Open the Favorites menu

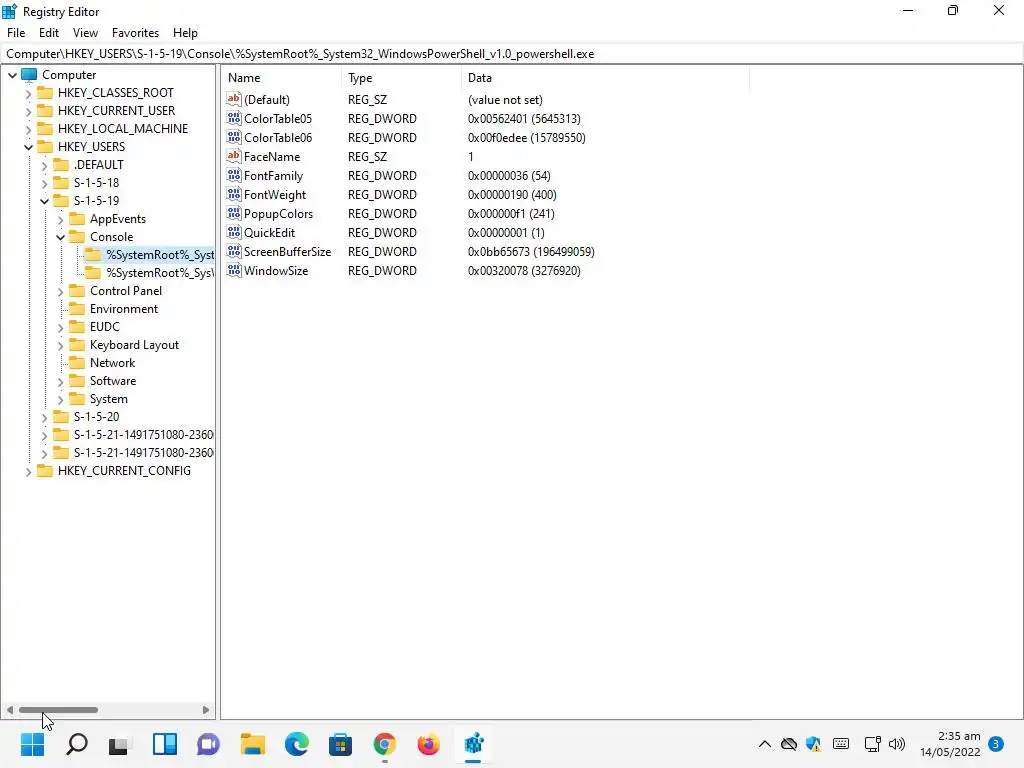click(x=135, y=33)
